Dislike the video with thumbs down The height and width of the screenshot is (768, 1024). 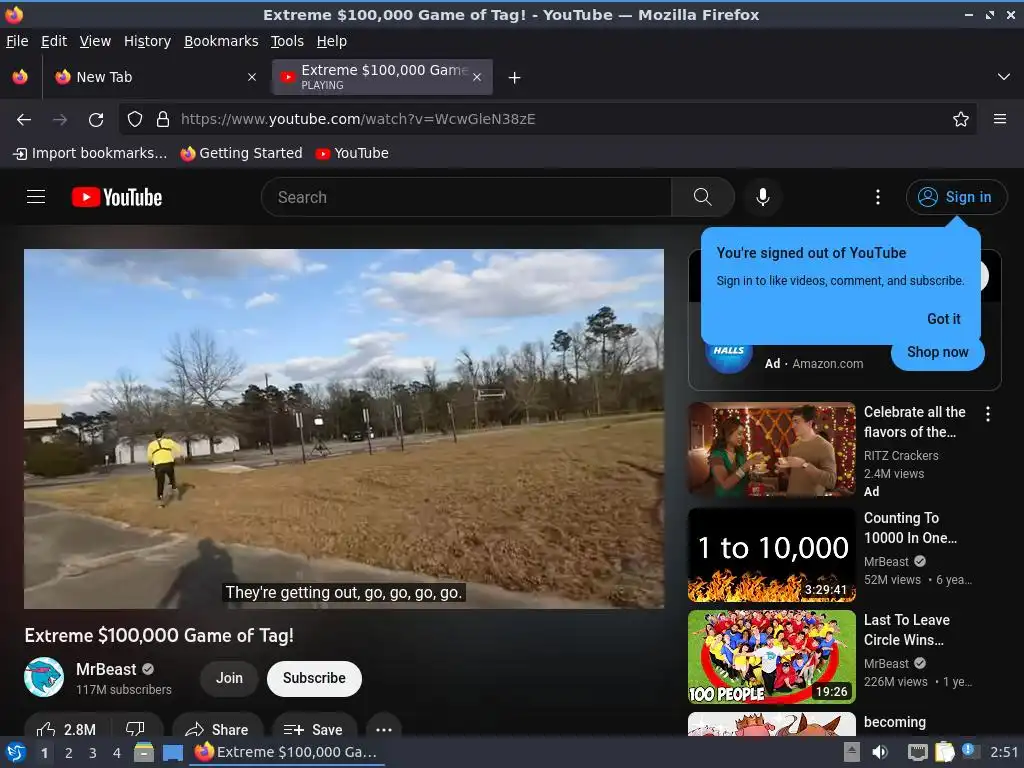[x=135, y=729]
